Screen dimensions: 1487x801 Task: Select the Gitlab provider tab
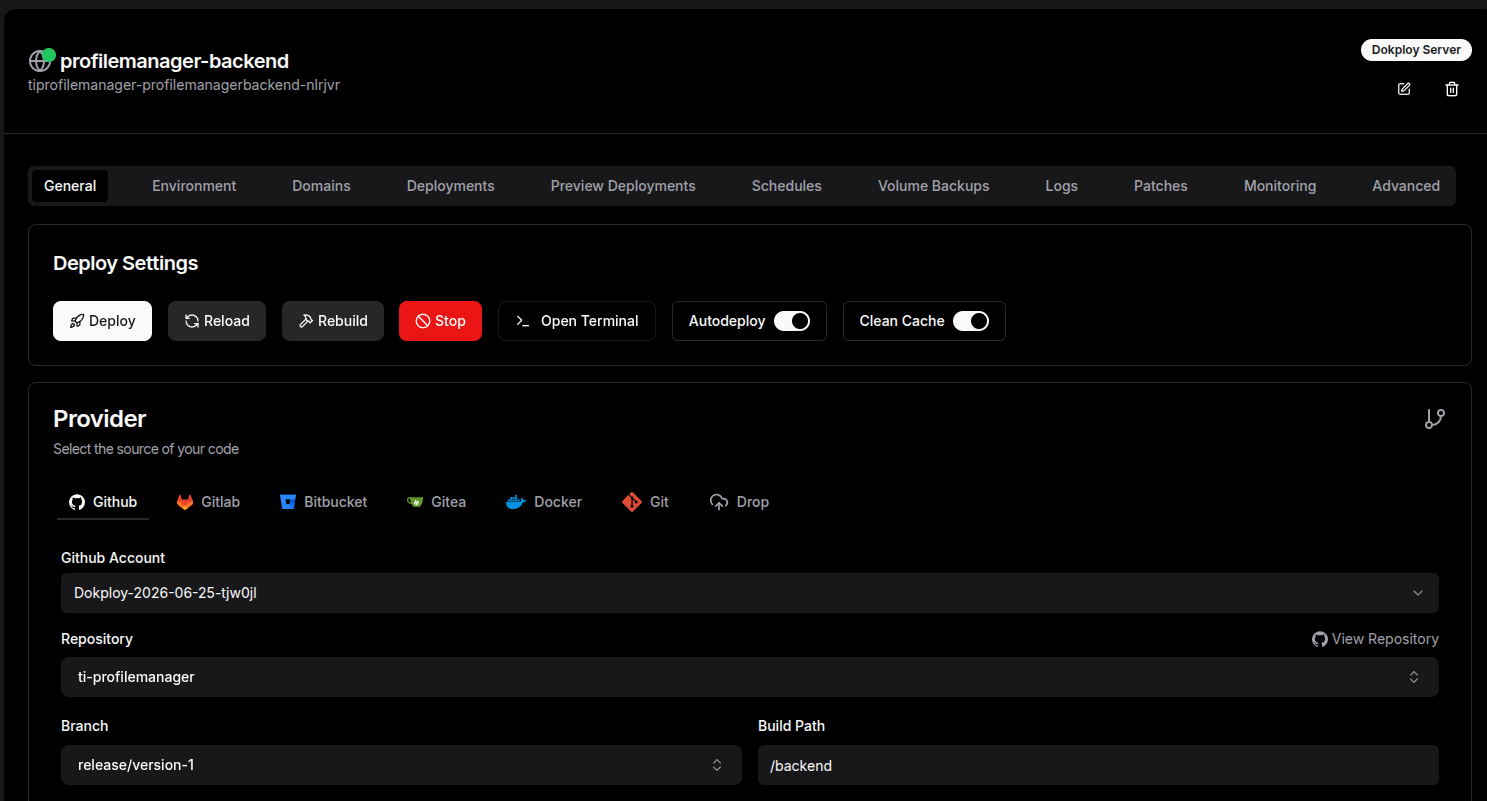(209, 502)
